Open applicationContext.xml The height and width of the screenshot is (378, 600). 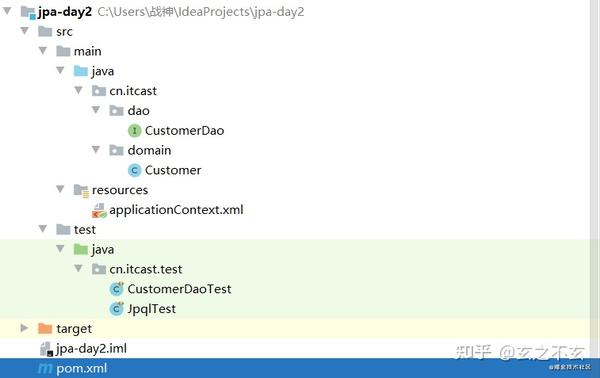[x=176, y=210]
